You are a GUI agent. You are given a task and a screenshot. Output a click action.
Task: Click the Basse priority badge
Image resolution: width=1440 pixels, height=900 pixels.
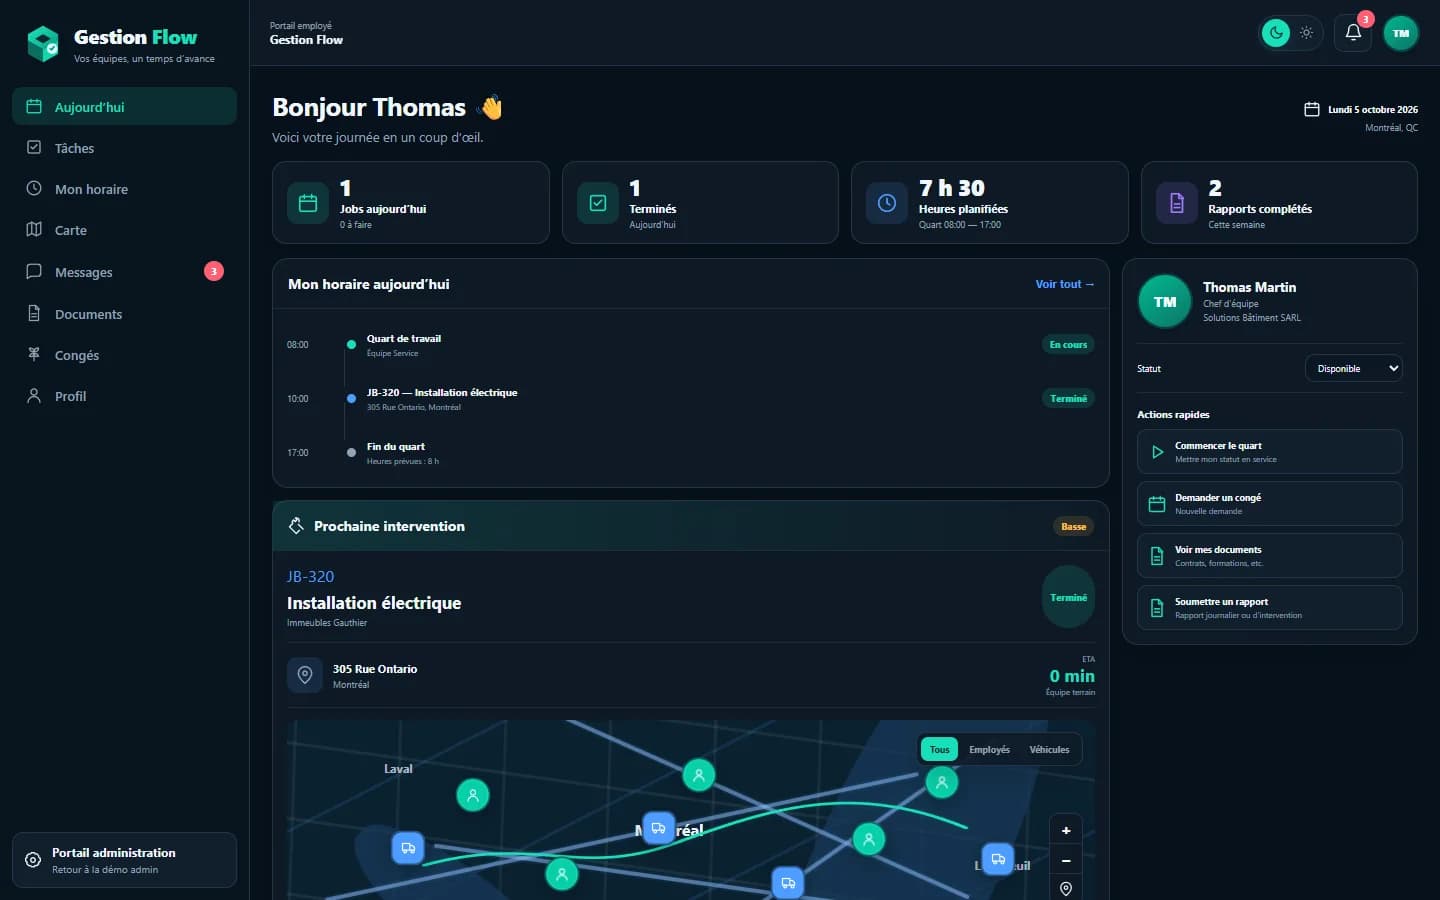pyautogui.click(x=1073, y=526)
